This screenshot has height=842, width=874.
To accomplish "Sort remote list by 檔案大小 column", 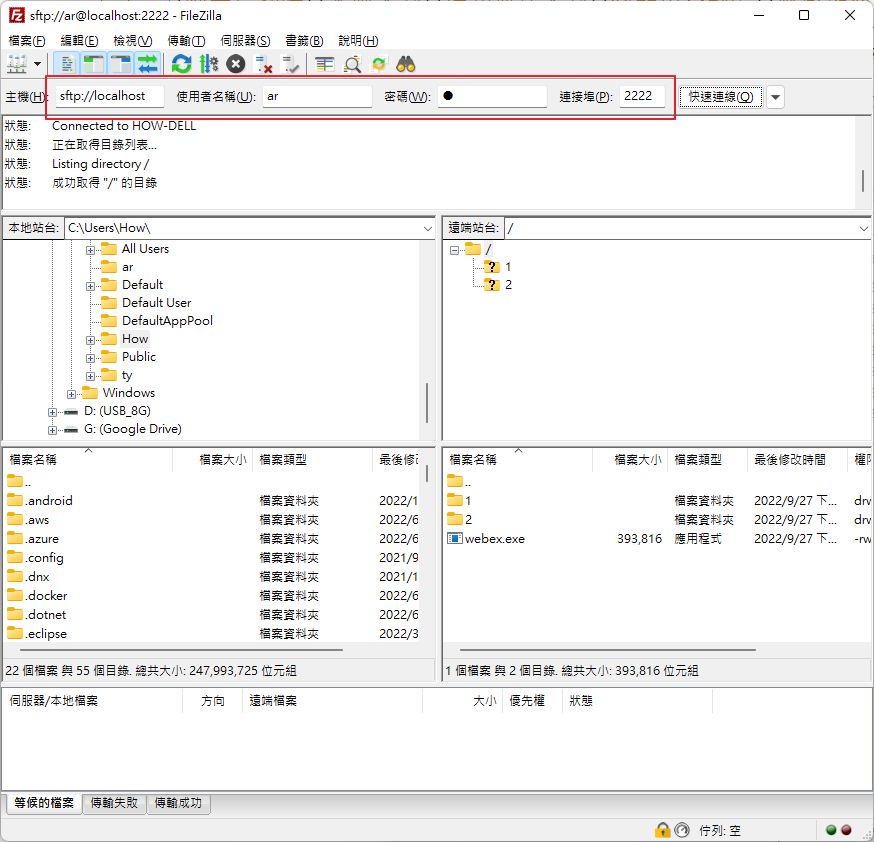I will (x=630, y=460).
